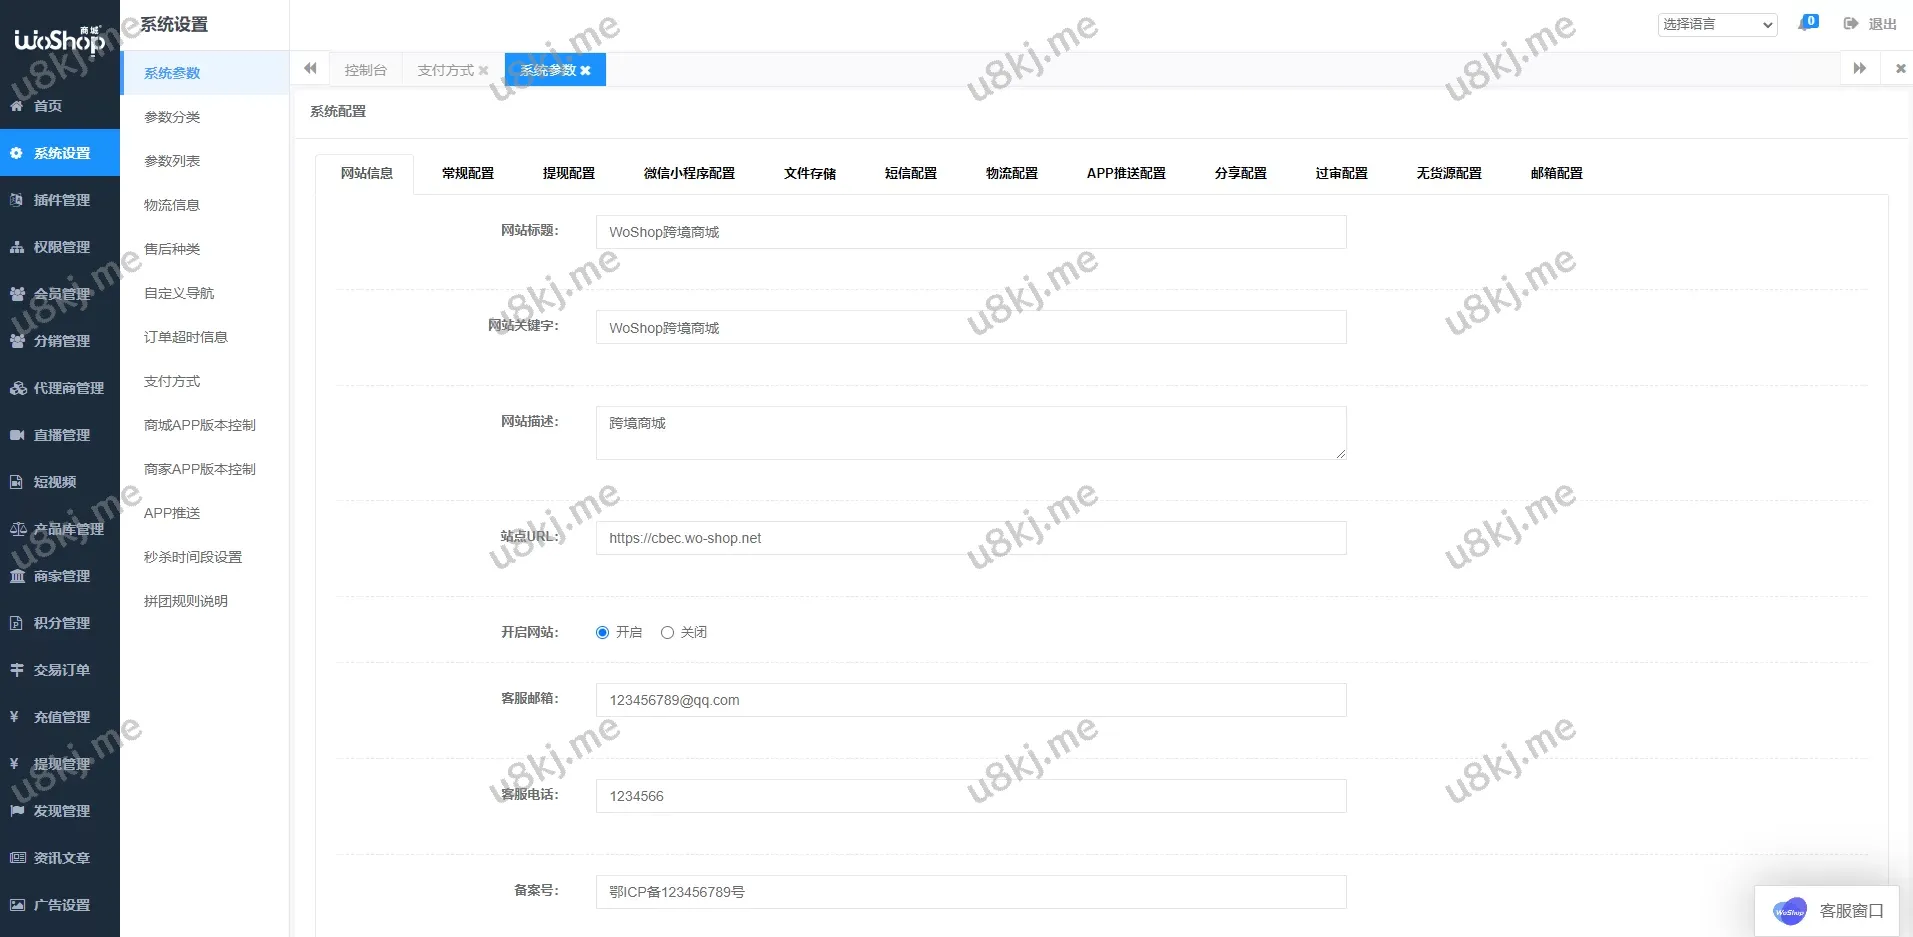1913x937 pixels.
Task: Open the 选择语言 language dropdown
Action: pyautogui.click(x=1717, y=24)
